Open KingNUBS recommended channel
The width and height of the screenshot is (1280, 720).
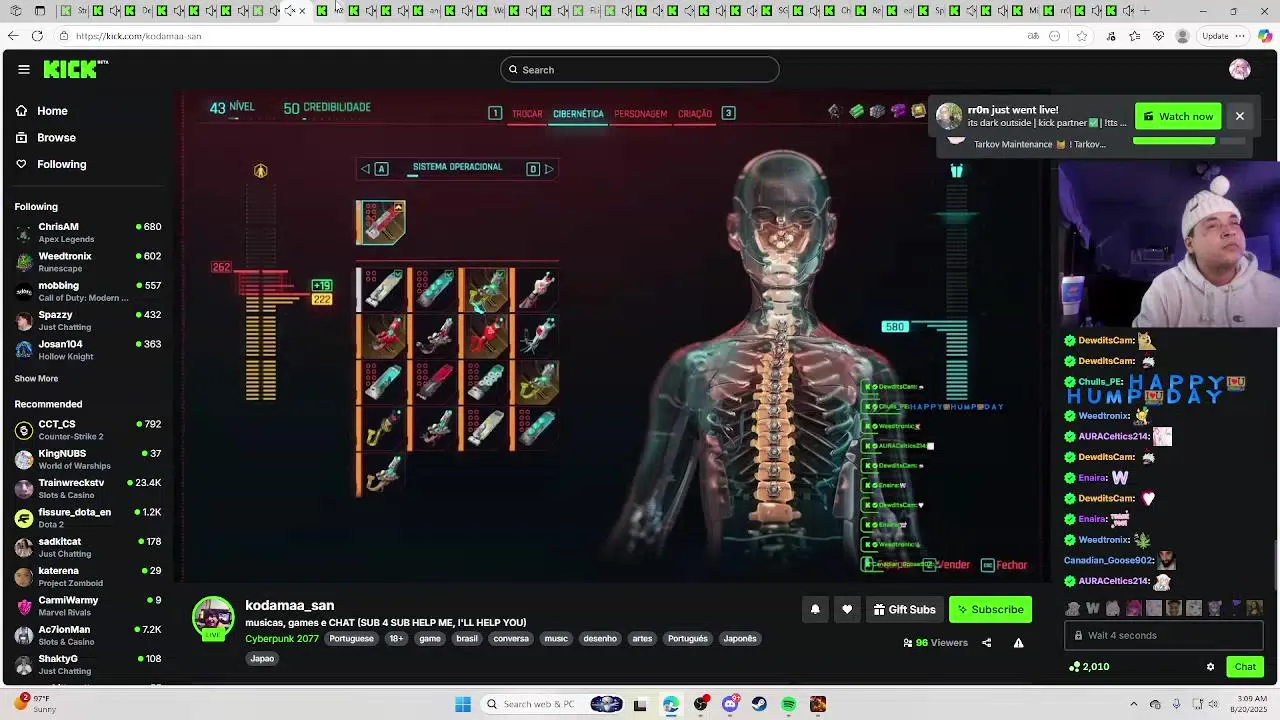pos(88,459)
